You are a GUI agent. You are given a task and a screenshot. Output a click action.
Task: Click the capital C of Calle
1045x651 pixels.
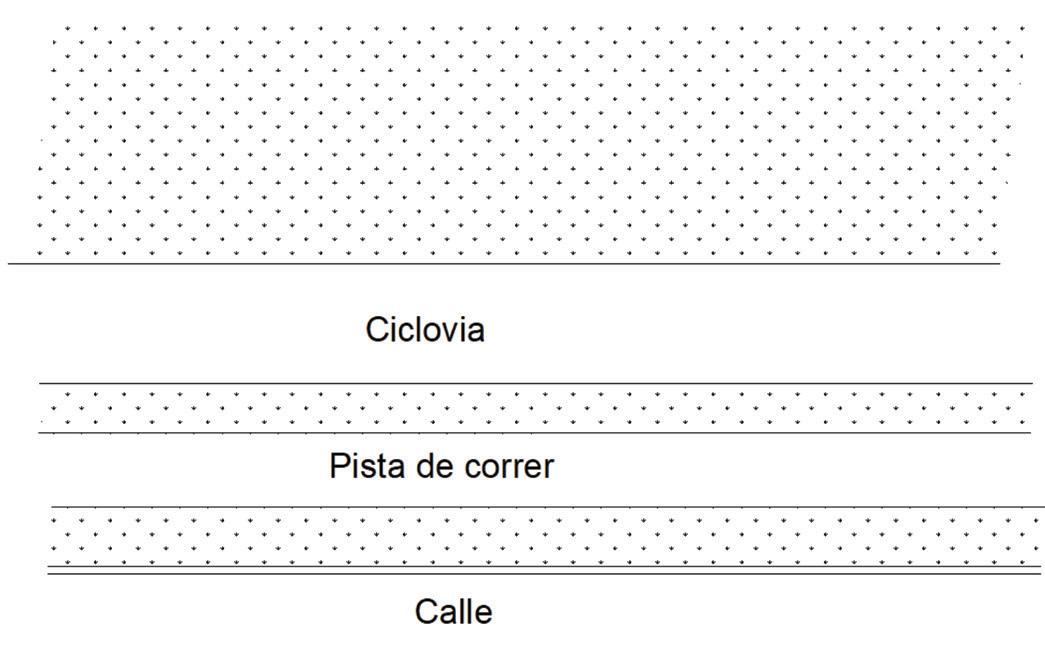427,611
